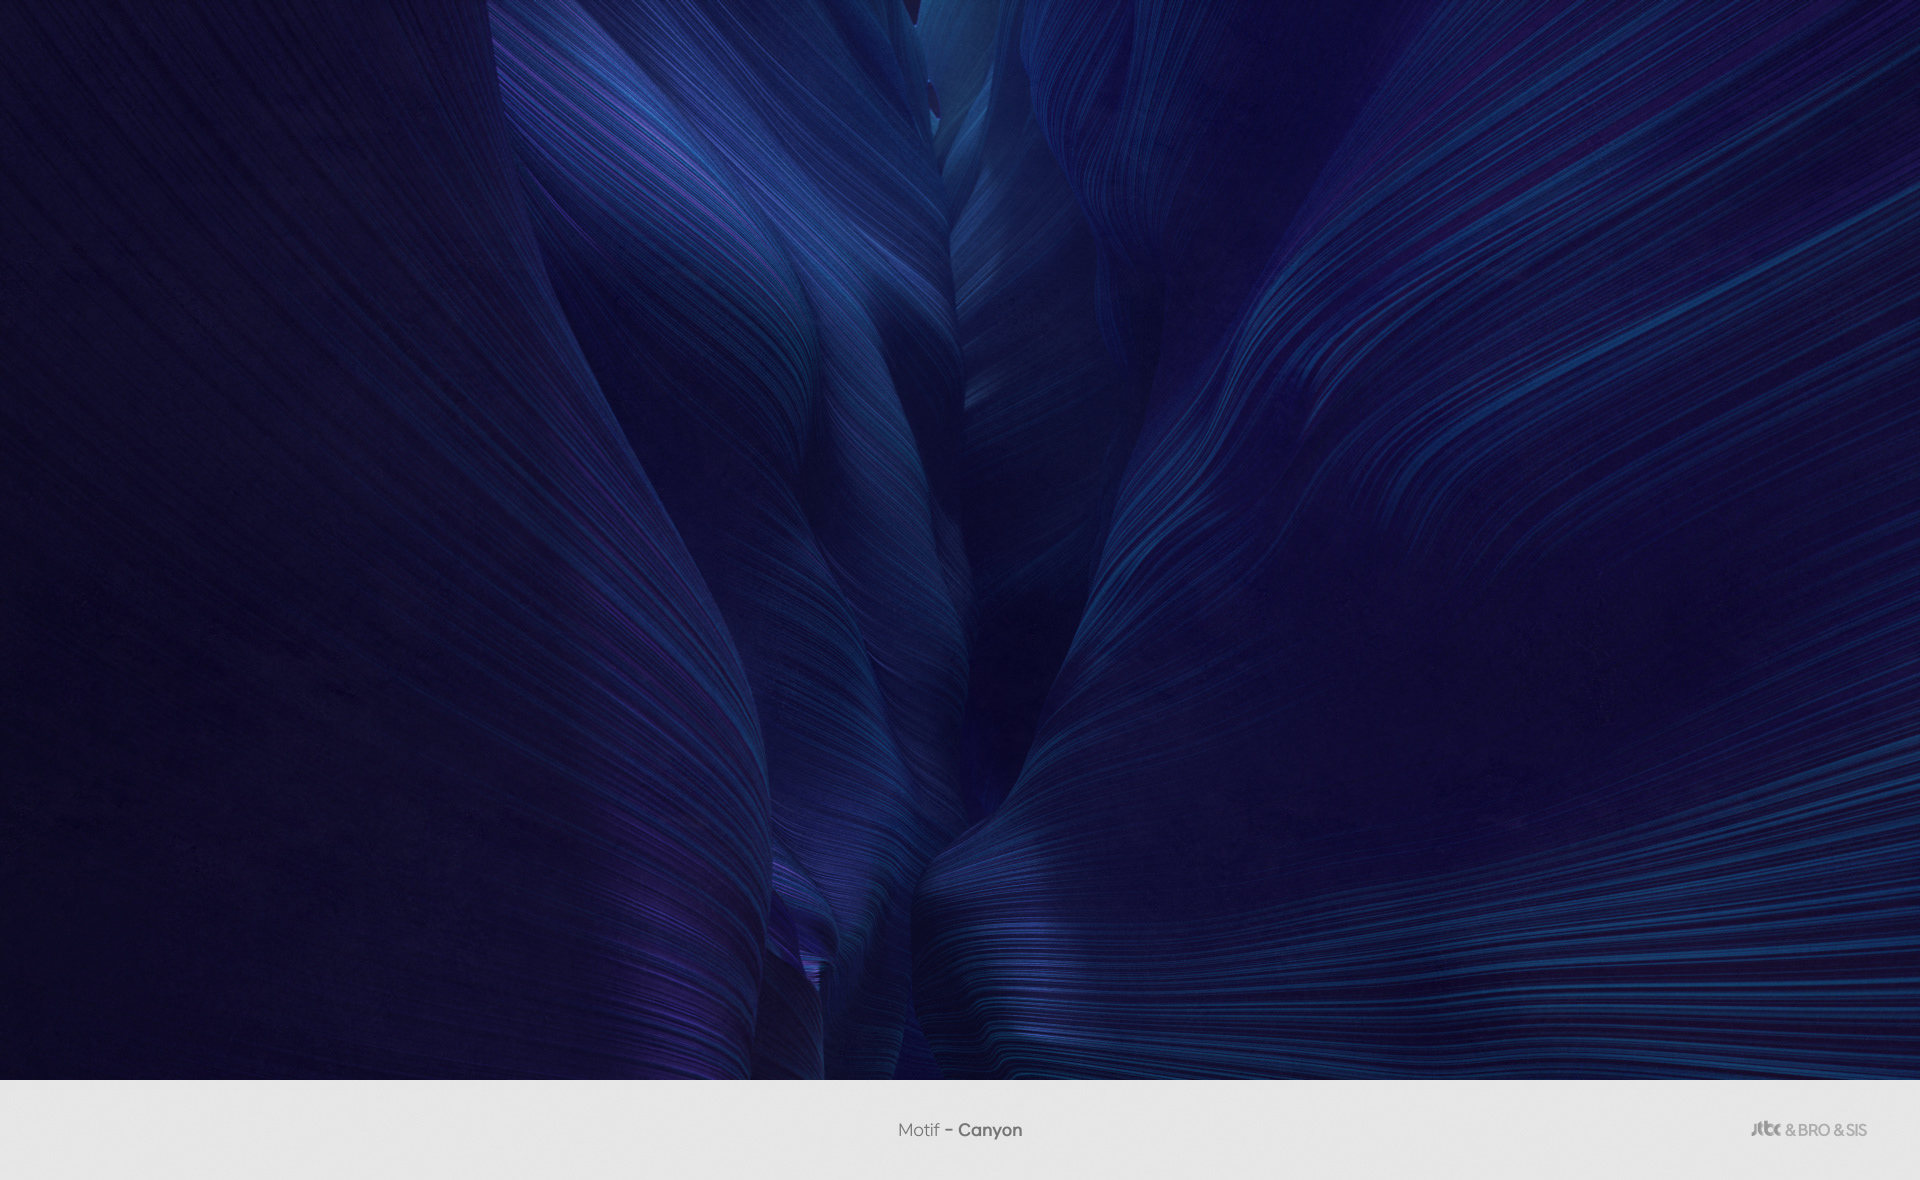Click the letter 'j' of jtbc logo

point(1755,1129)
